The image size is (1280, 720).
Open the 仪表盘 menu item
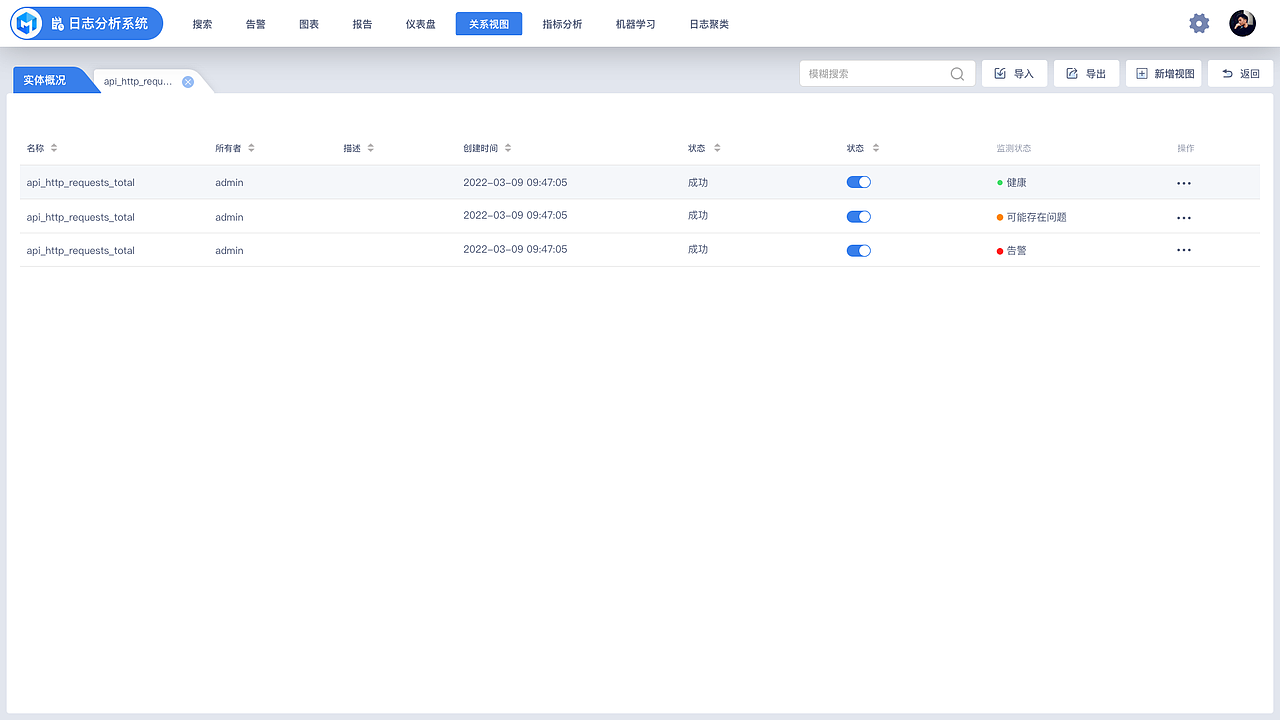click(x=420, y=23)
